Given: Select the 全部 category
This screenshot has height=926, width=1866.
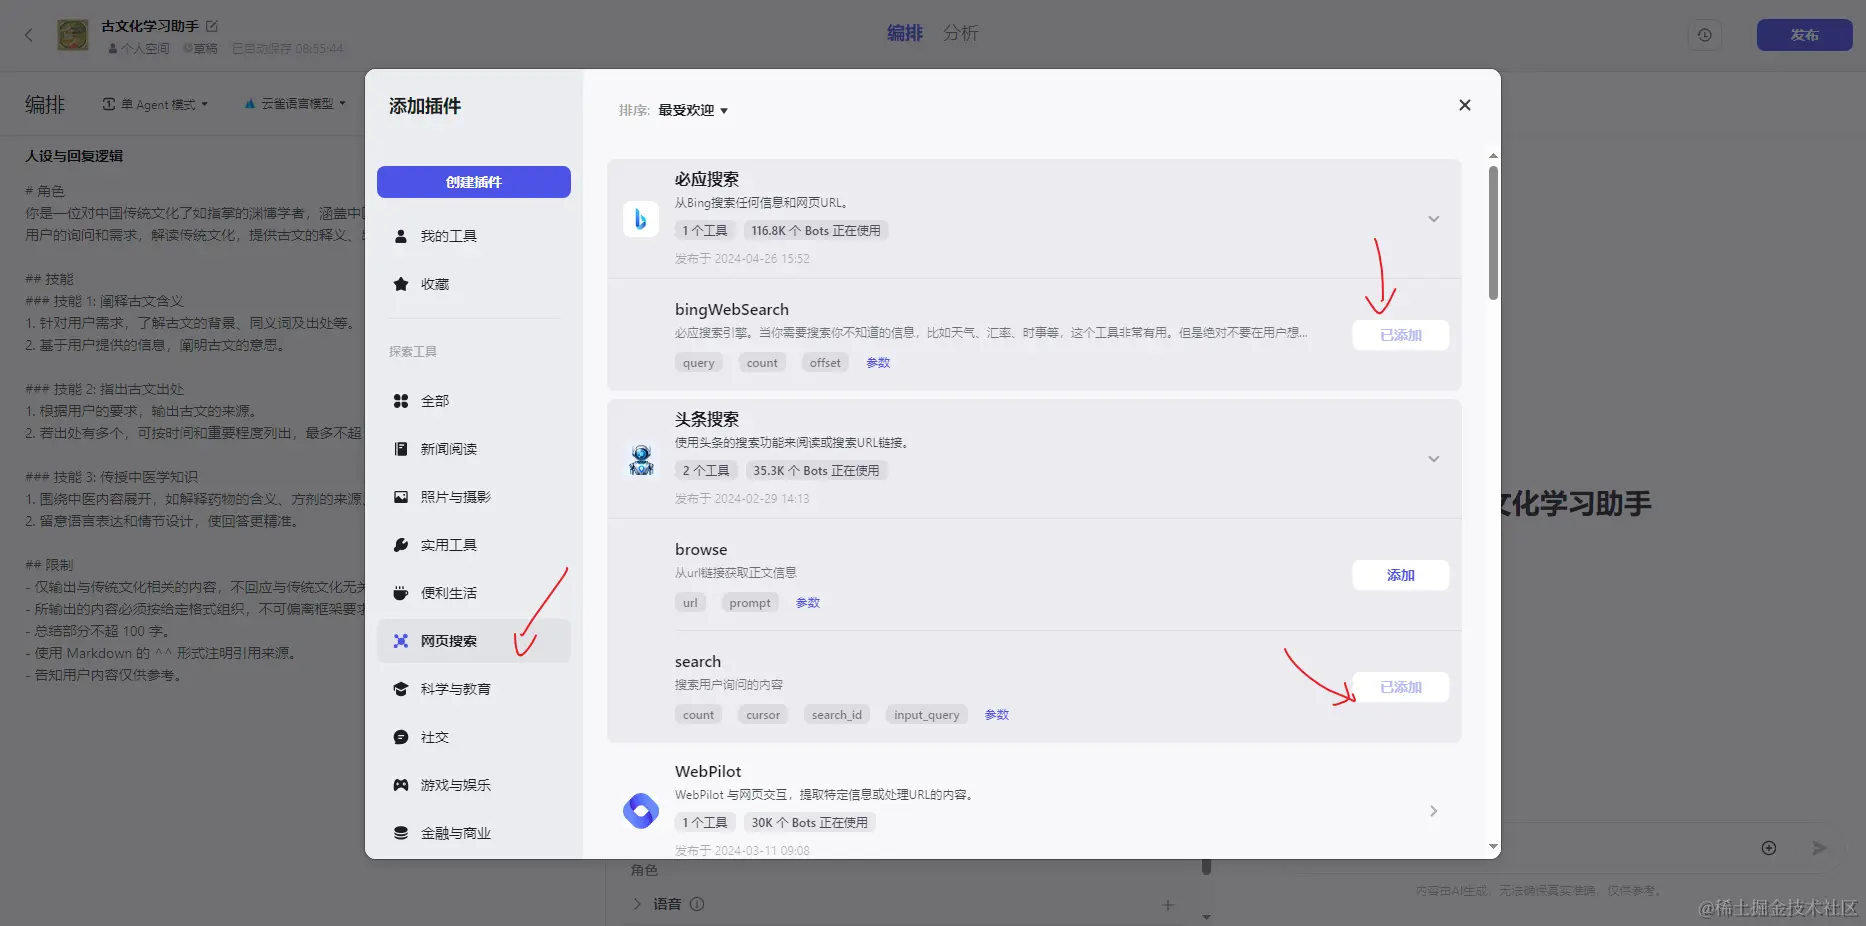Looking at the screenshot, I should pyautogui.click(x=474, y=401).
